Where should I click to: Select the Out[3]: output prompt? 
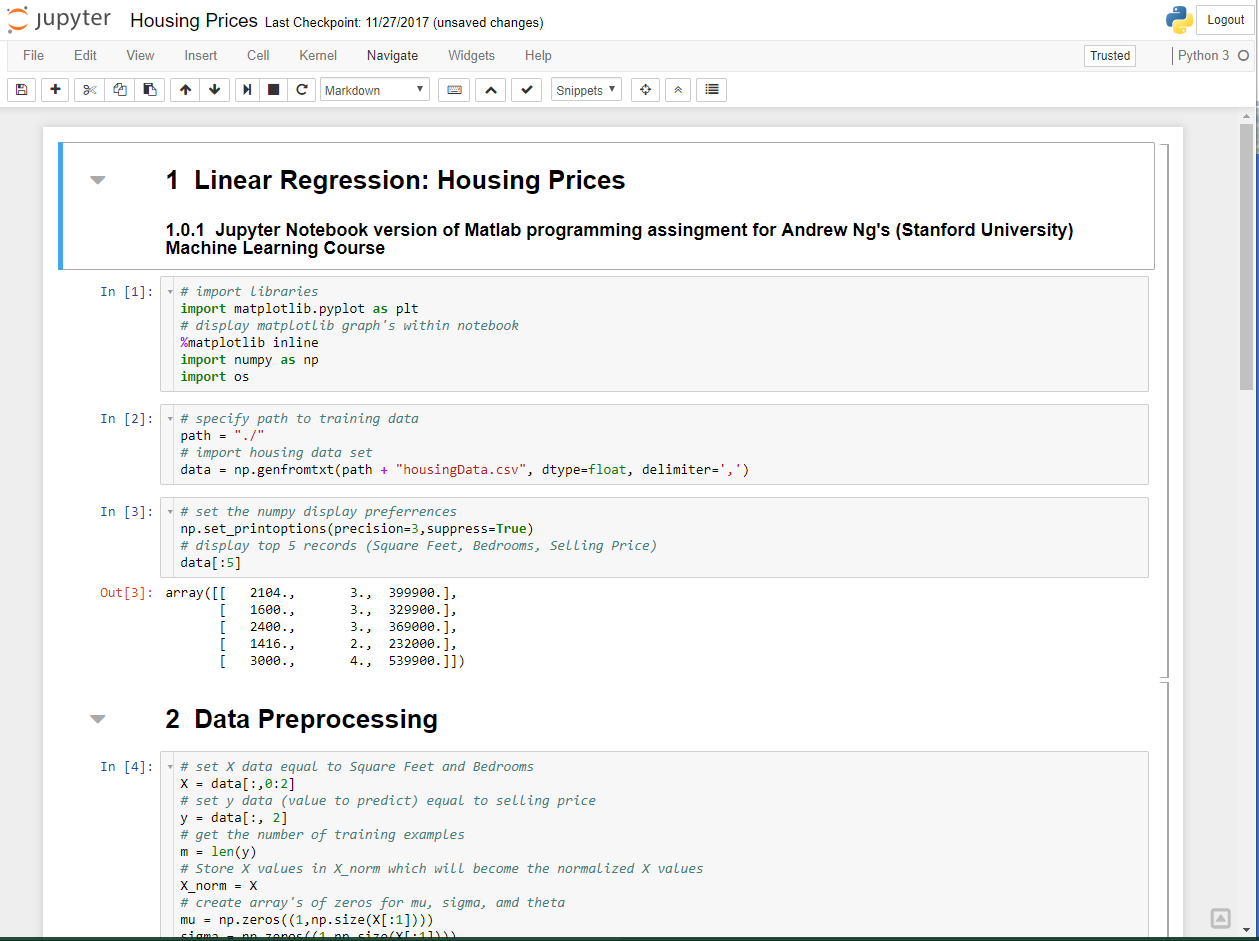click(127, 593)
